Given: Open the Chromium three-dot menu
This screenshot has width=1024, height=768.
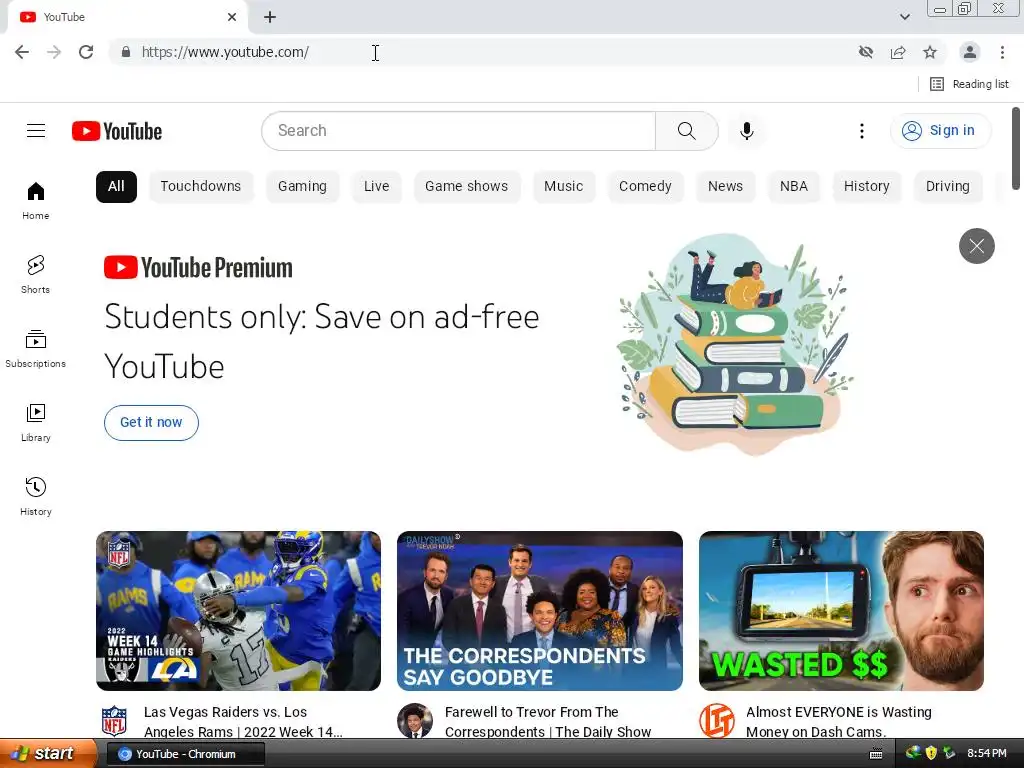Looking at the screenshot, I should [1002, 52].
